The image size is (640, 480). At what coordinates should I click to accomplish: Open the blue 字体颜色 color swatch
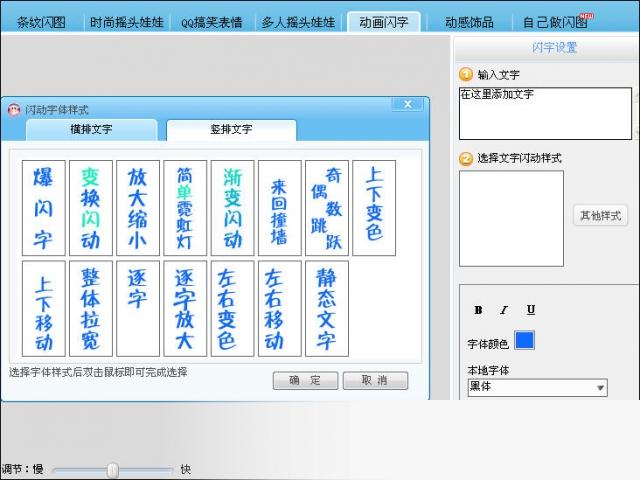[x=524, y=341]
